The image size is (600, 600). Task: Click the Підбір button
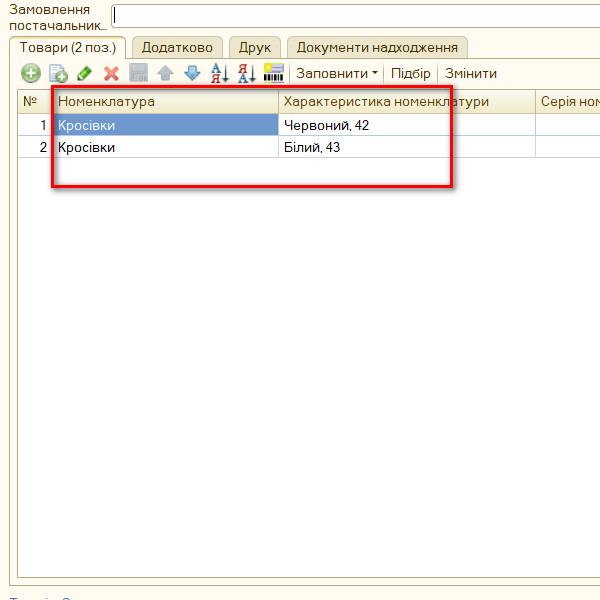(x=411, y=73)
